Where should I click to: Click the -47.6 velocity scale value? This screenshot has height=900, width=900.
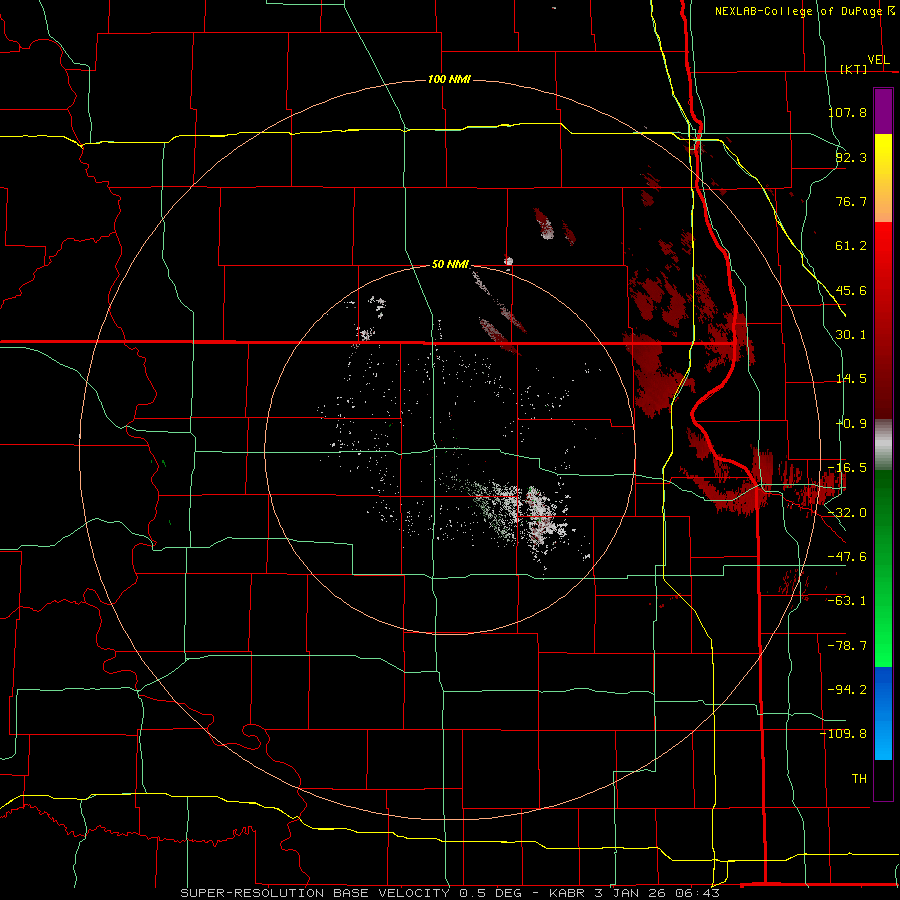(x=847, y=557)
